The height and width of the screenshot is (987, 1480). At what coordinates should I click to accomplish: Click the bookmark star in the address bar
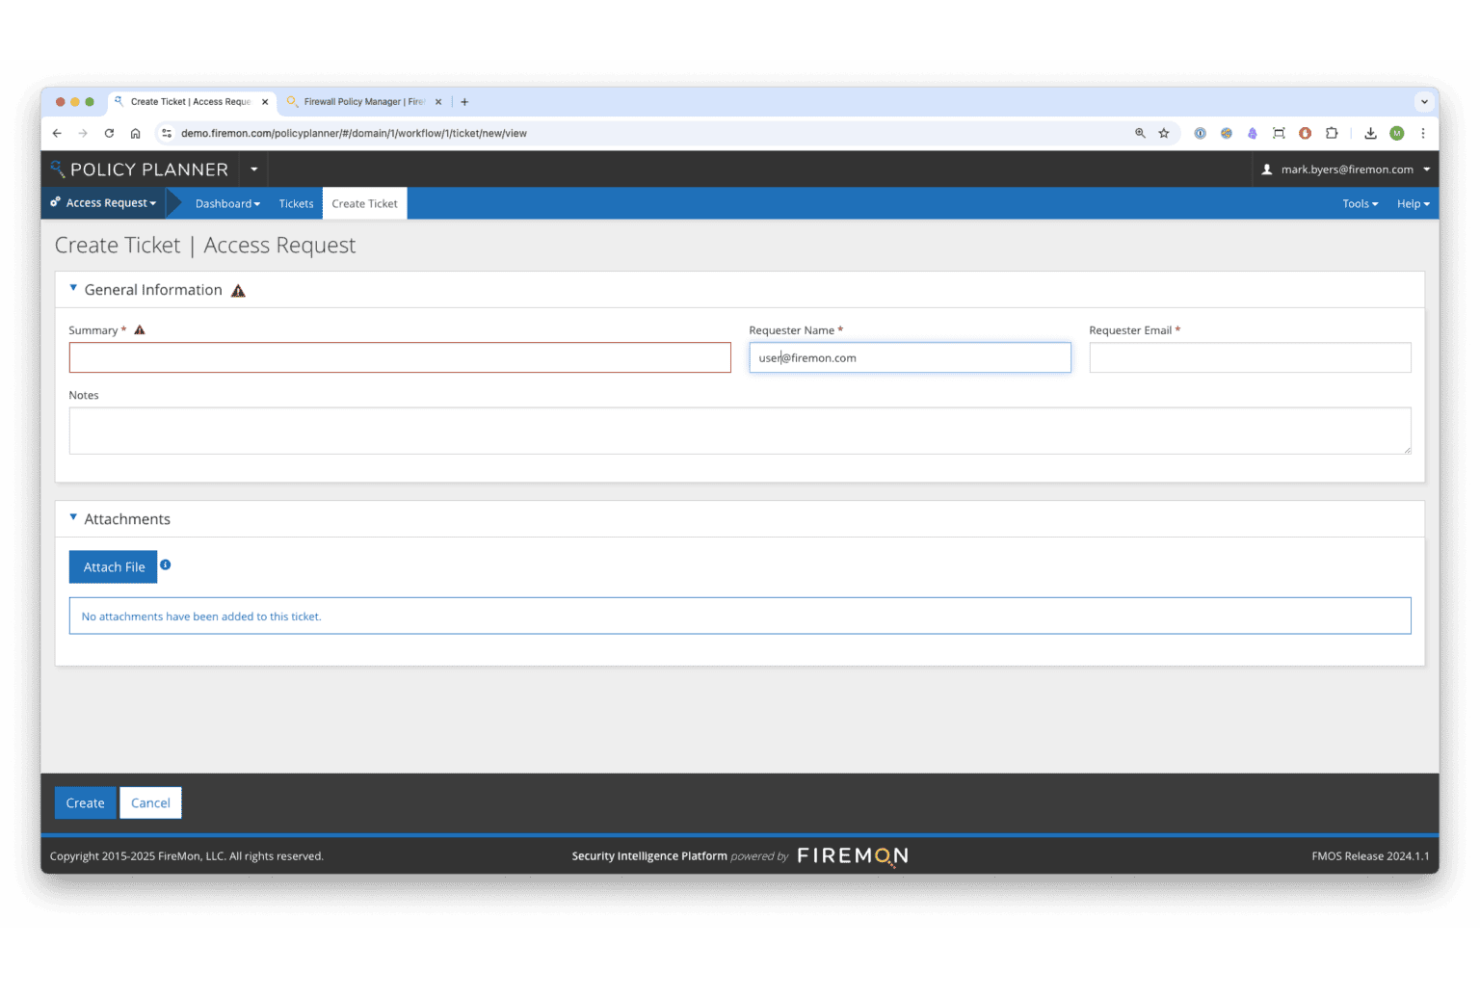1163,132
